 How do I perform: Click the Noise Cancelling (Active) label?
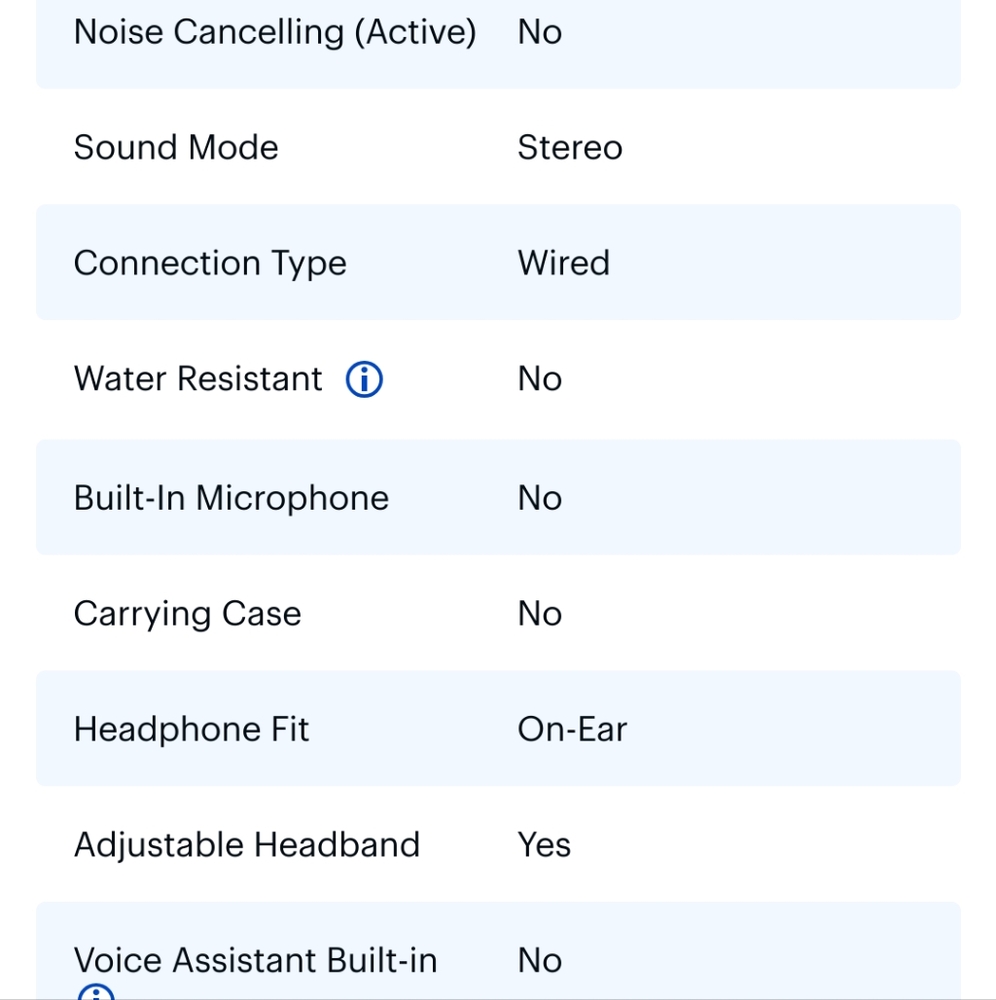pos(275,32)
